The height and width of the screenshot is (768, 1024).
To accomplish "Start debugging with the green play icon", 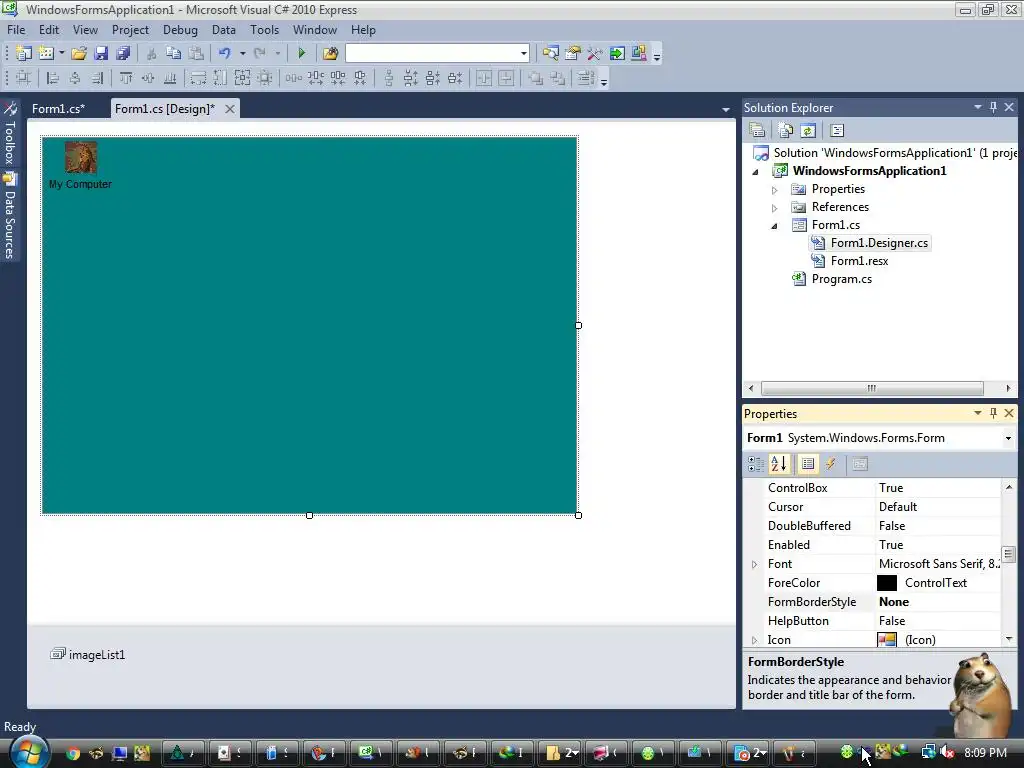I will point(301,54).
